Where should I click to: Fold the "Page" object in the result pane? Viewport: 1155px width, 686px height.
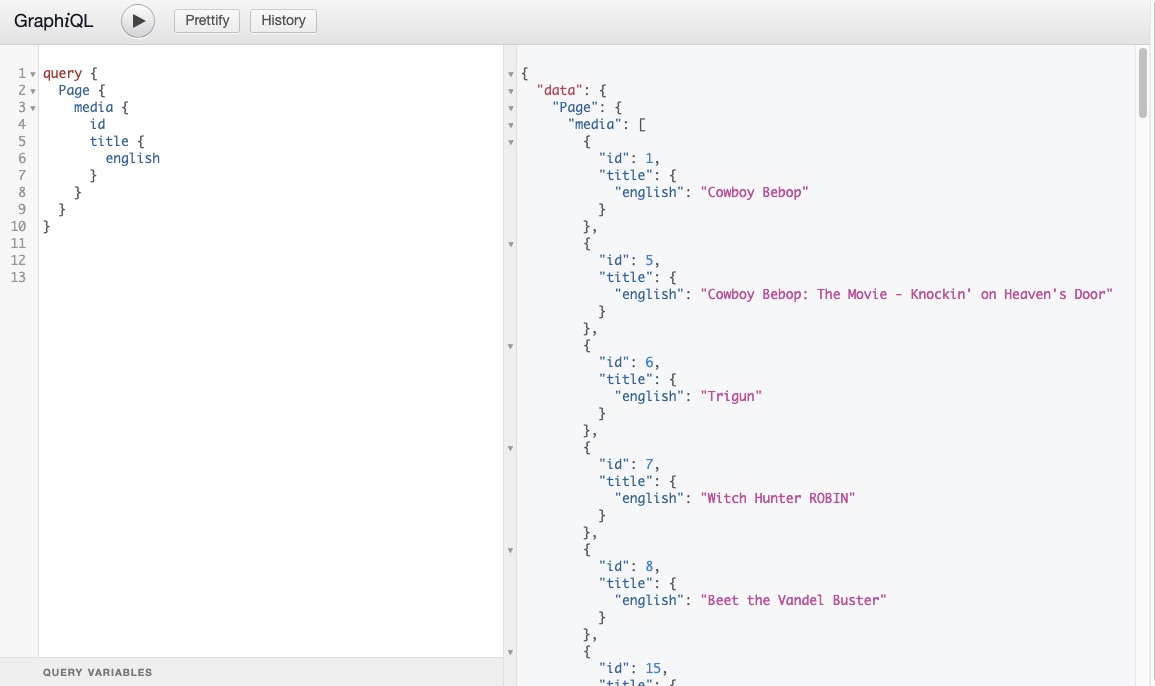coord(510,108)
